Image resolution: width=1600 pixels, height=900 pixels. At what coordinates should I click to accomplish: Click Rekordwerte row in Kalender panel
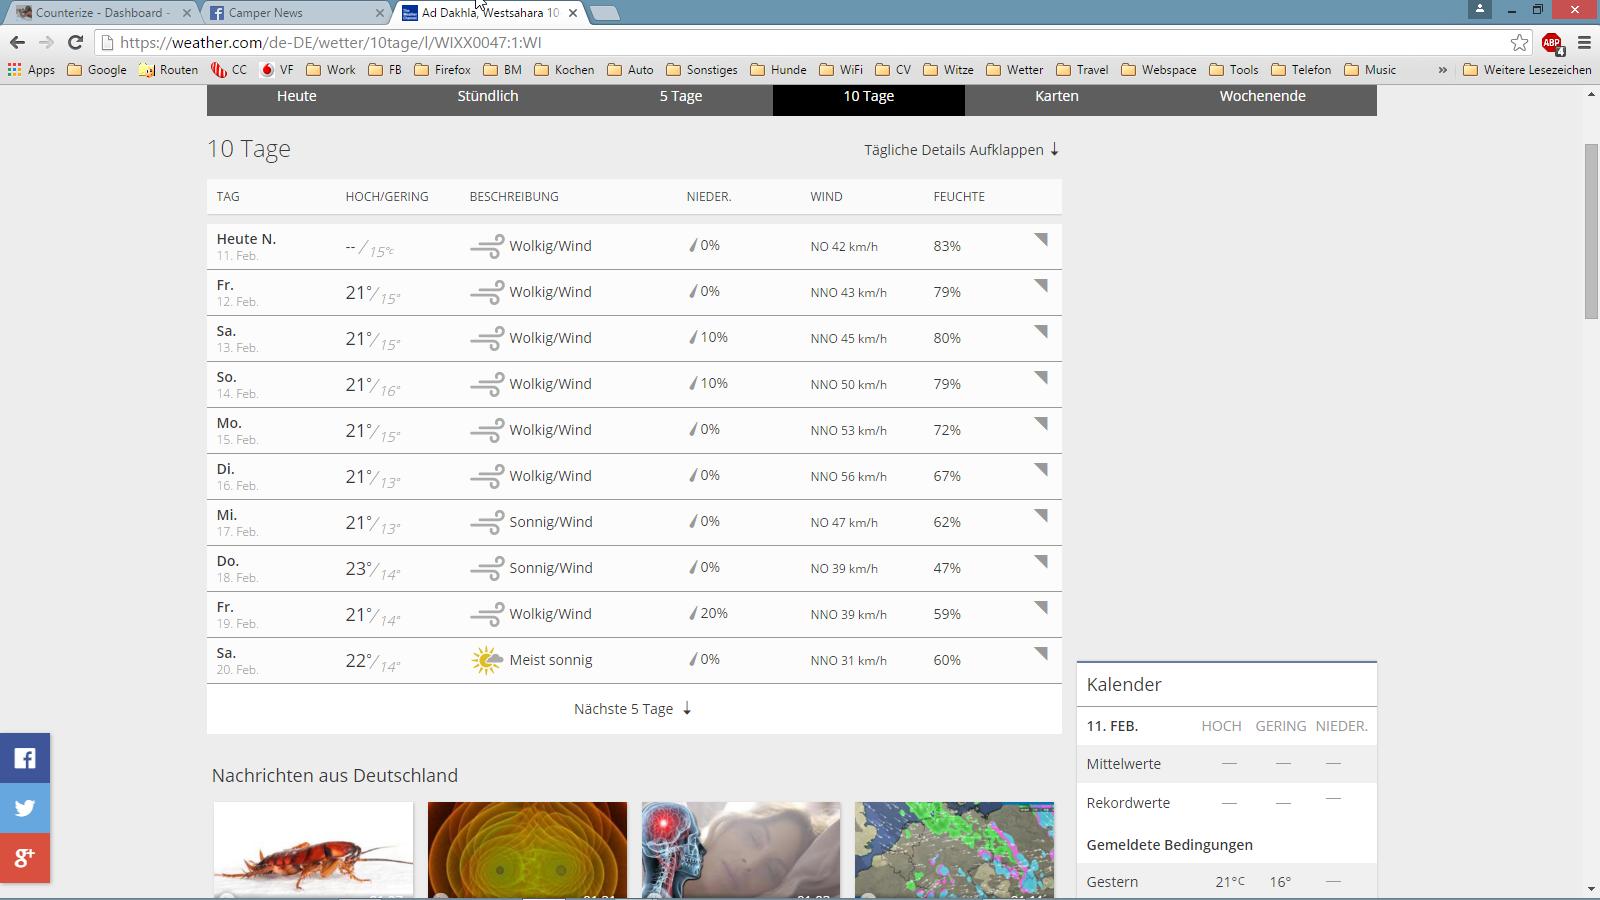tap(1226, 803)
